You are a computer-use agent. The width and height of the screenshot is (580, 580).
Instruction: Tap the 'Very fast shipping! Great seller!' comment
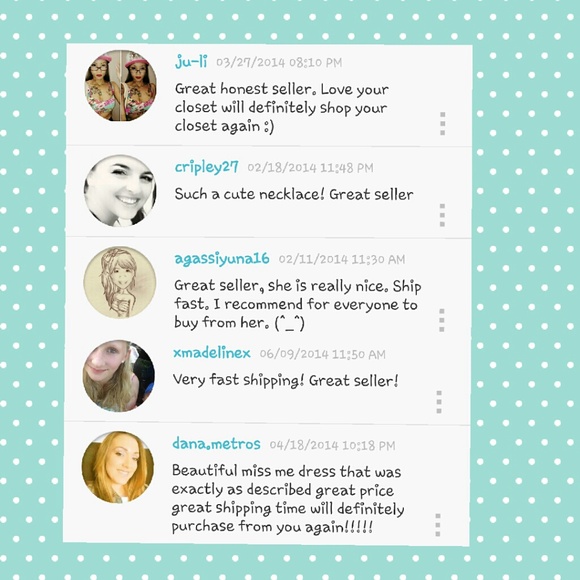(x=285, y=380)
